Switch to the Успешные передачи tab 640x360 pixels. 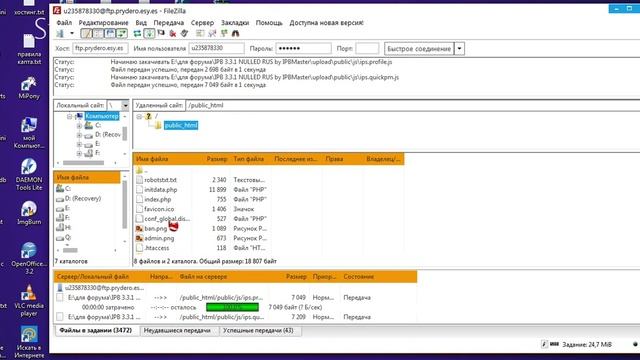258,331
